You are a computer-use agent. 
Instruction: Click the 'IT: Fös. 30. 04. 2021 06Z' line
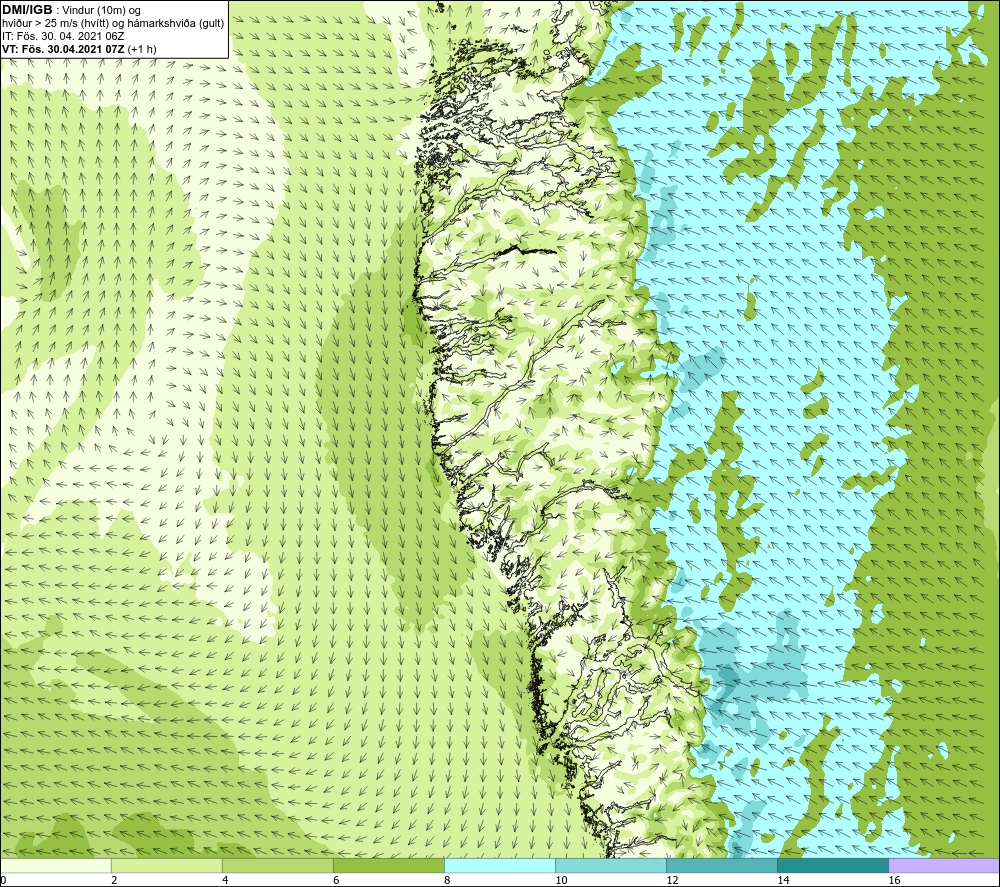coord(63,36)
